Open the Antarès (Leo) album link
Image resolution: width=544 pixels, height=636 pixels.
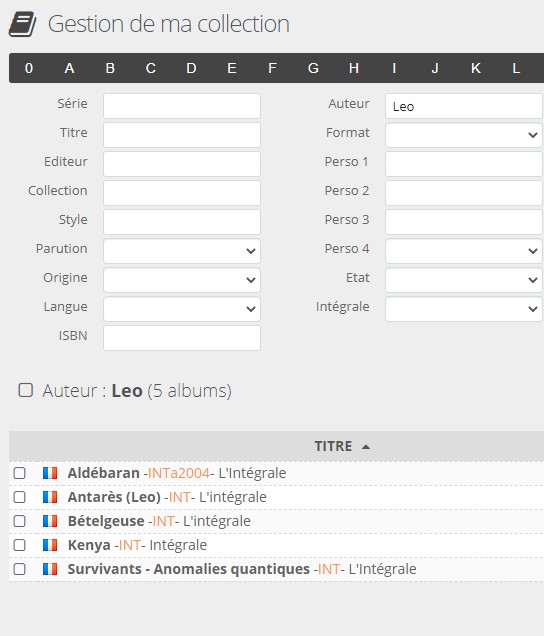[167, 497]
